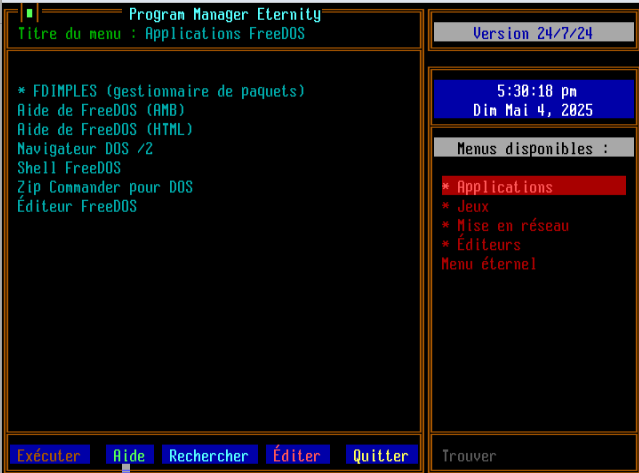This screenshot has width=639, height=473.
Task: Open Éditeur FreeDOS program entry
Action: pyautogui.click(x=77, y=206)
